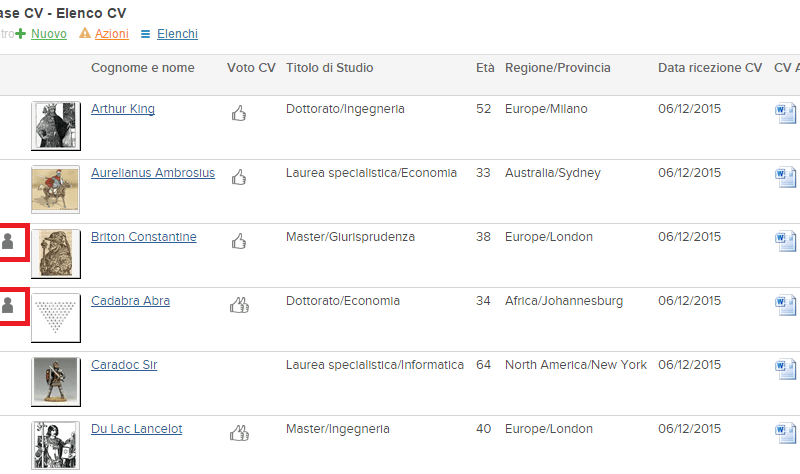Click person icon beside Cadabra Abra
The width and height of the screenshot is (800, 474).
[9, 305]
